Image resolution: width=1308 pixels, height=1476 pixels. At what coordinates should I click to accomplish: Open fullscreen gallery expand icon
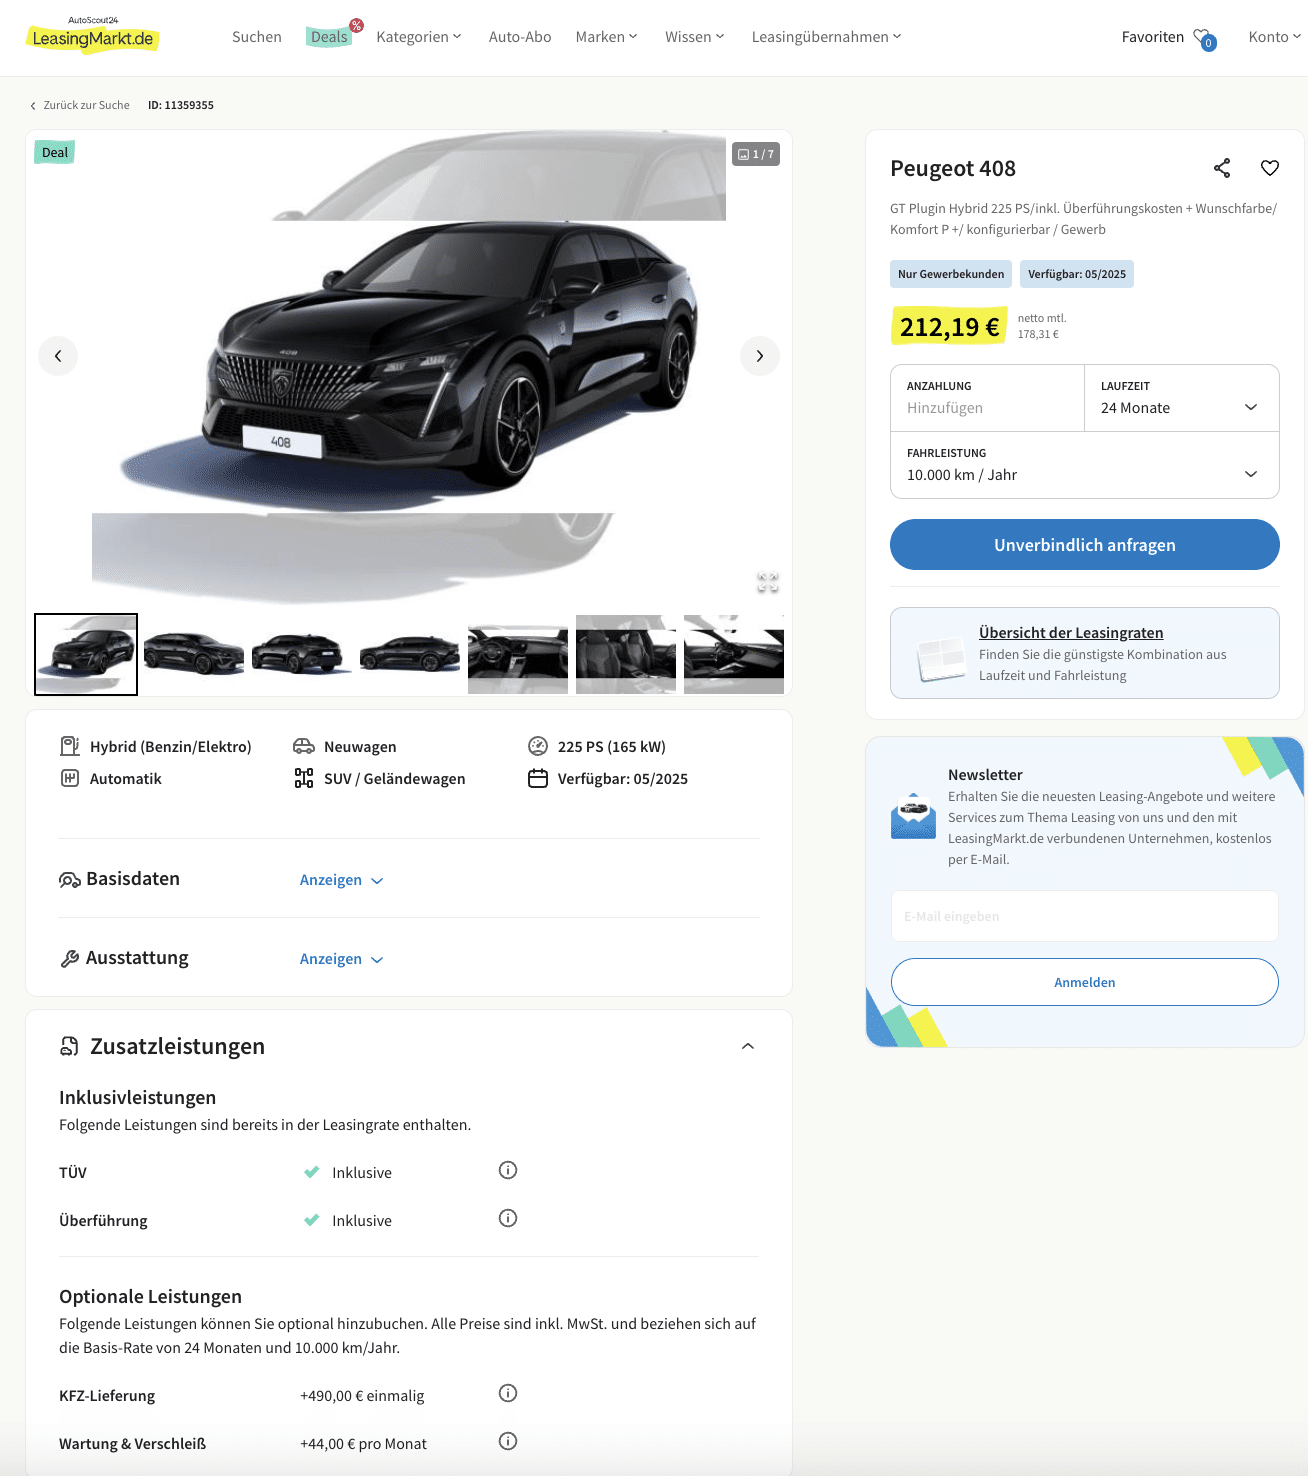pyautogui.click(x=768, y=583)
